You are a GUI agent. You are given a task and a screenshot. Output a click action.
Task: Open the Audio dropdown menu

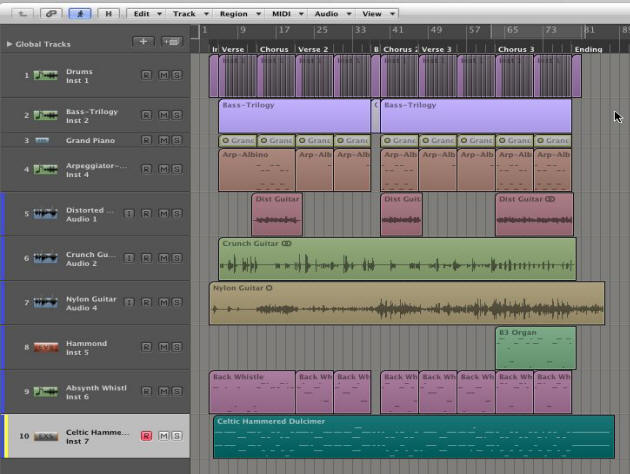333,14
